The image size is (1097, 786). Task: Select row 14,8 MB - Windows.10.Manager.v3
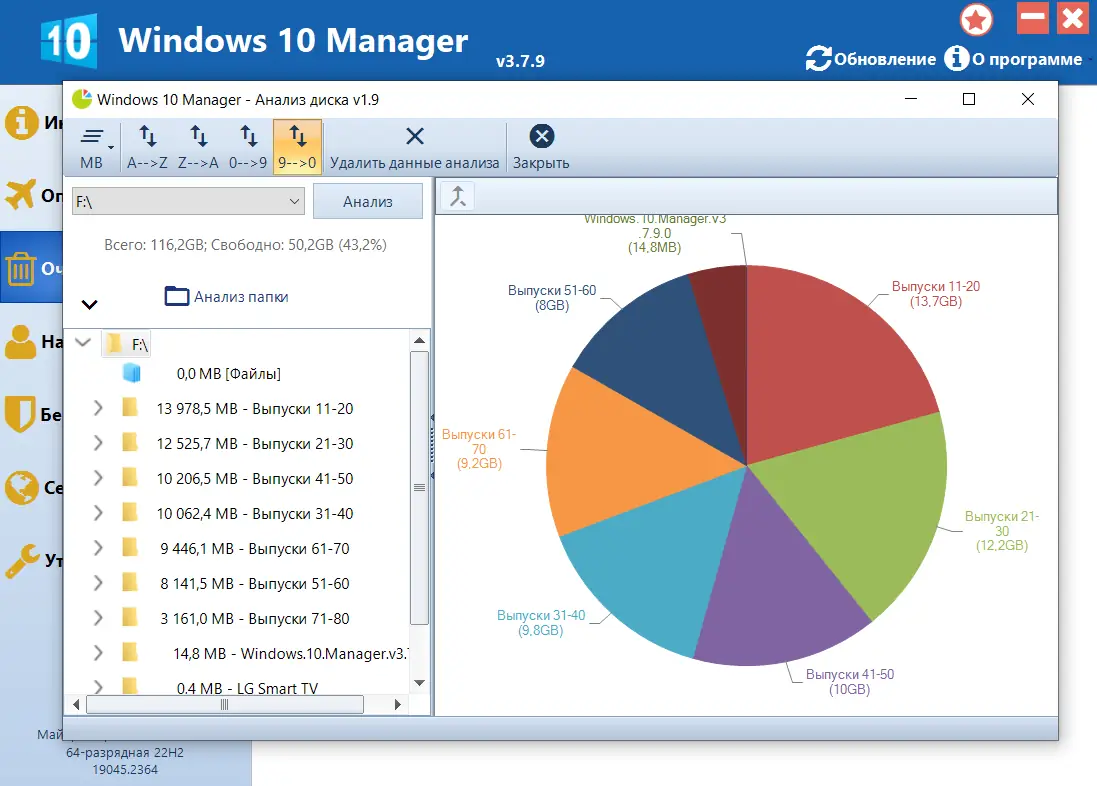(x=290, y=654)
